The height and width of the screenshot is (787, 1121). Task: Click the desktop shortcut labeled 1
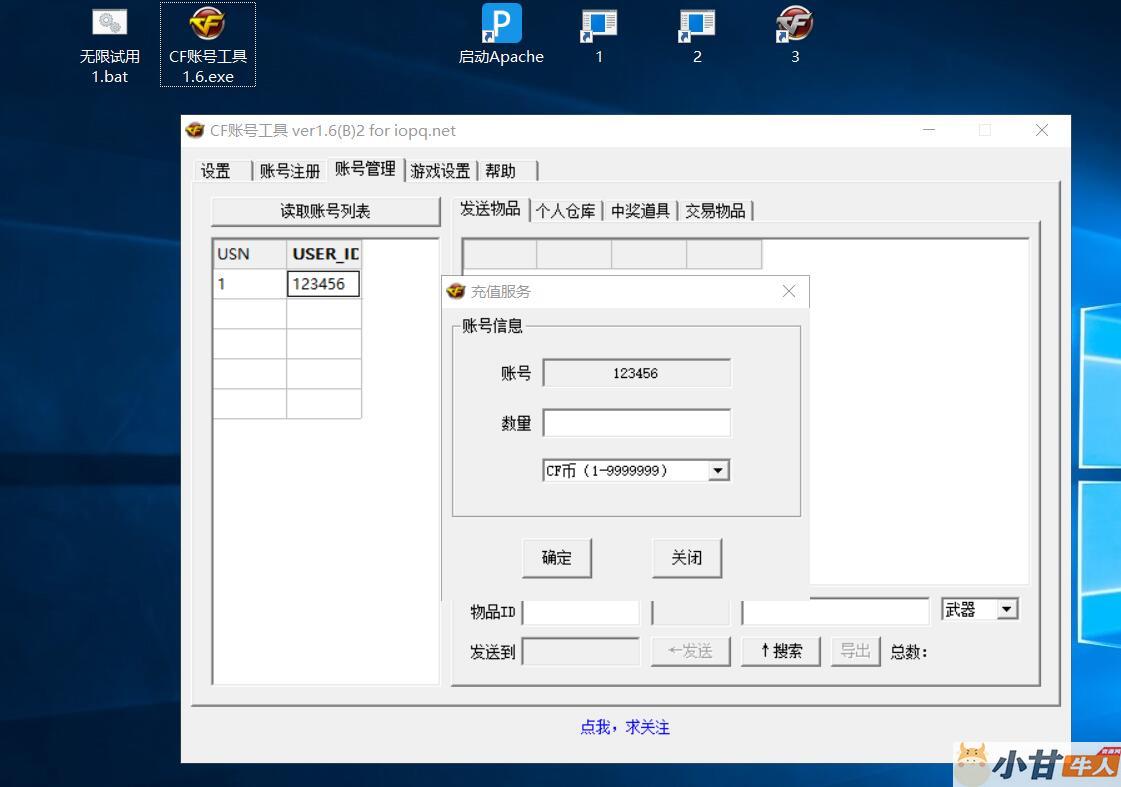click(x=599, y=24)
